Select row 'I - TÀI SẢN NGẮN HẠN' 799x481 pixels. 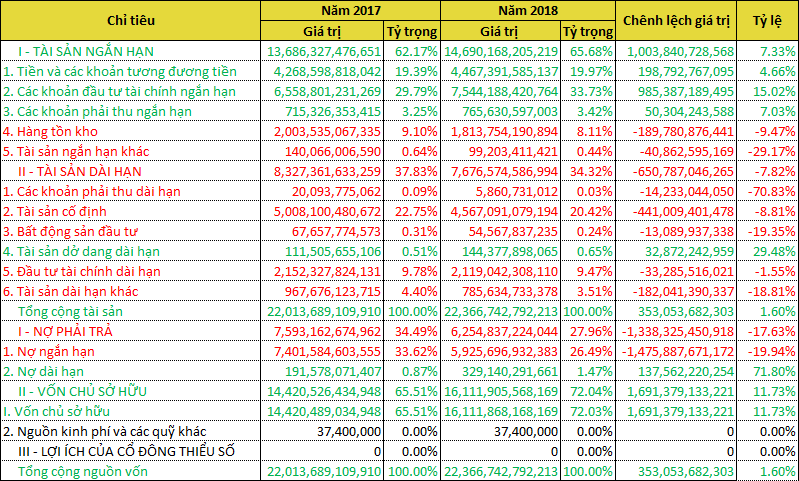(400, 51)
